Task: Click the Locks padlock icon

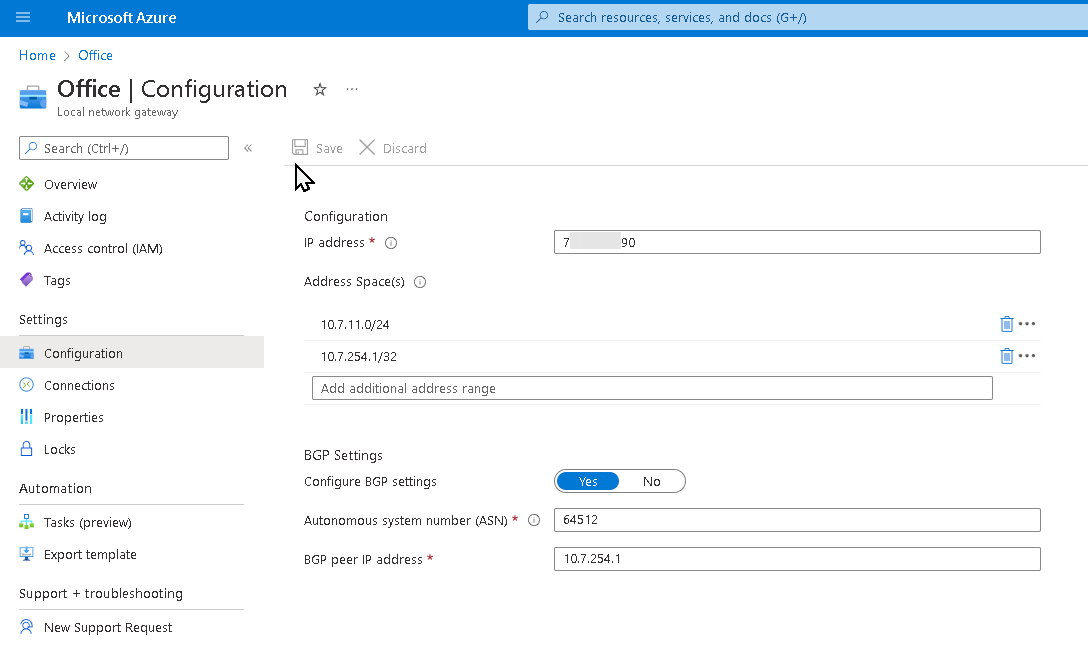Action: pyautogui.click(x=26, y=448)
